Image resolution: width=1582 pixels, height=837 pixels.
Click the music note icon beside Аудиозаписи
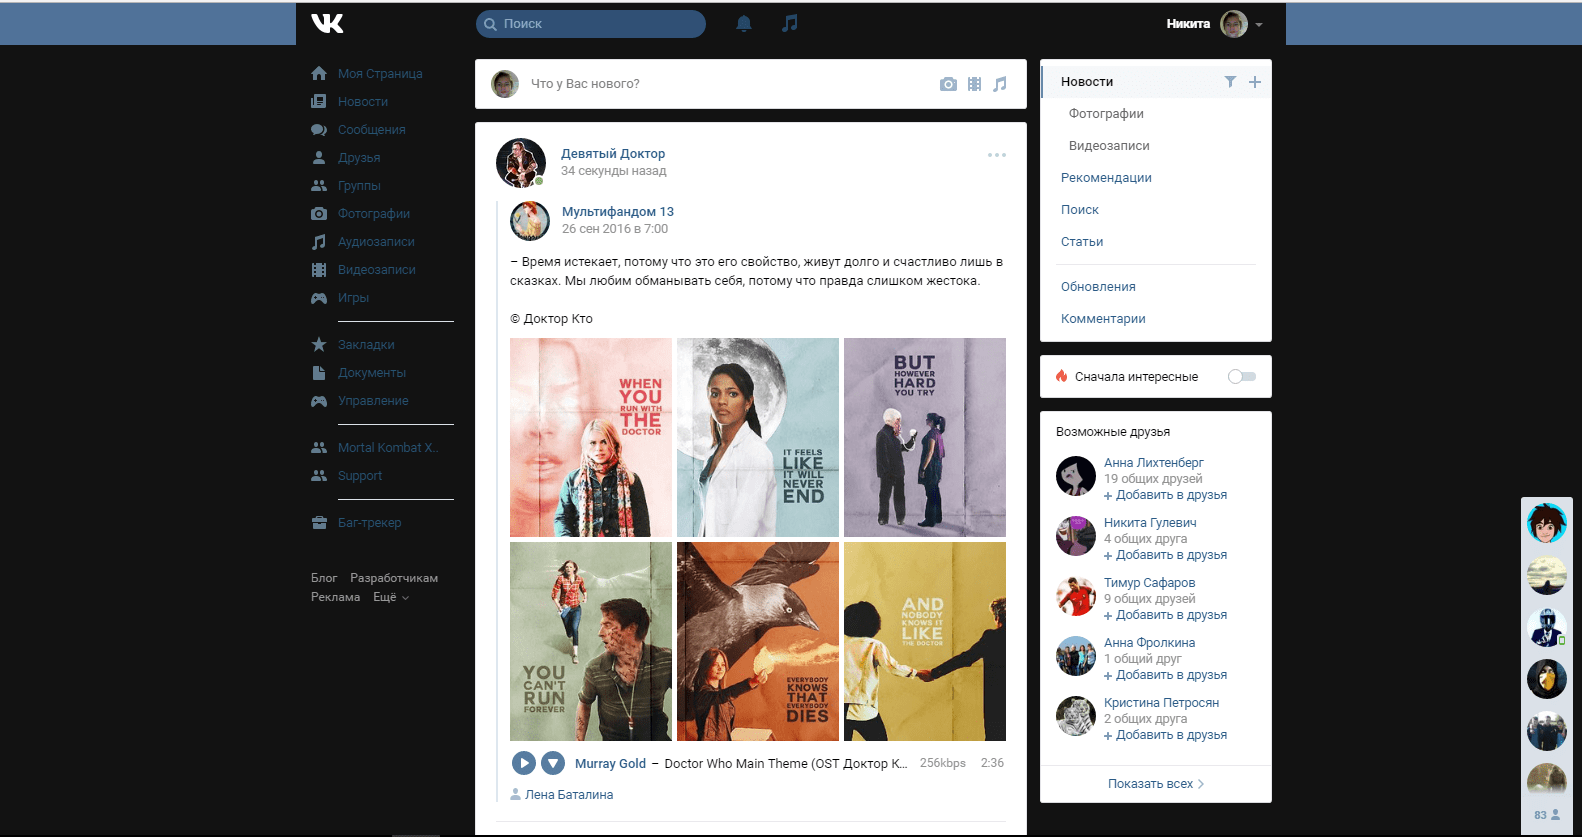(319, 241)
